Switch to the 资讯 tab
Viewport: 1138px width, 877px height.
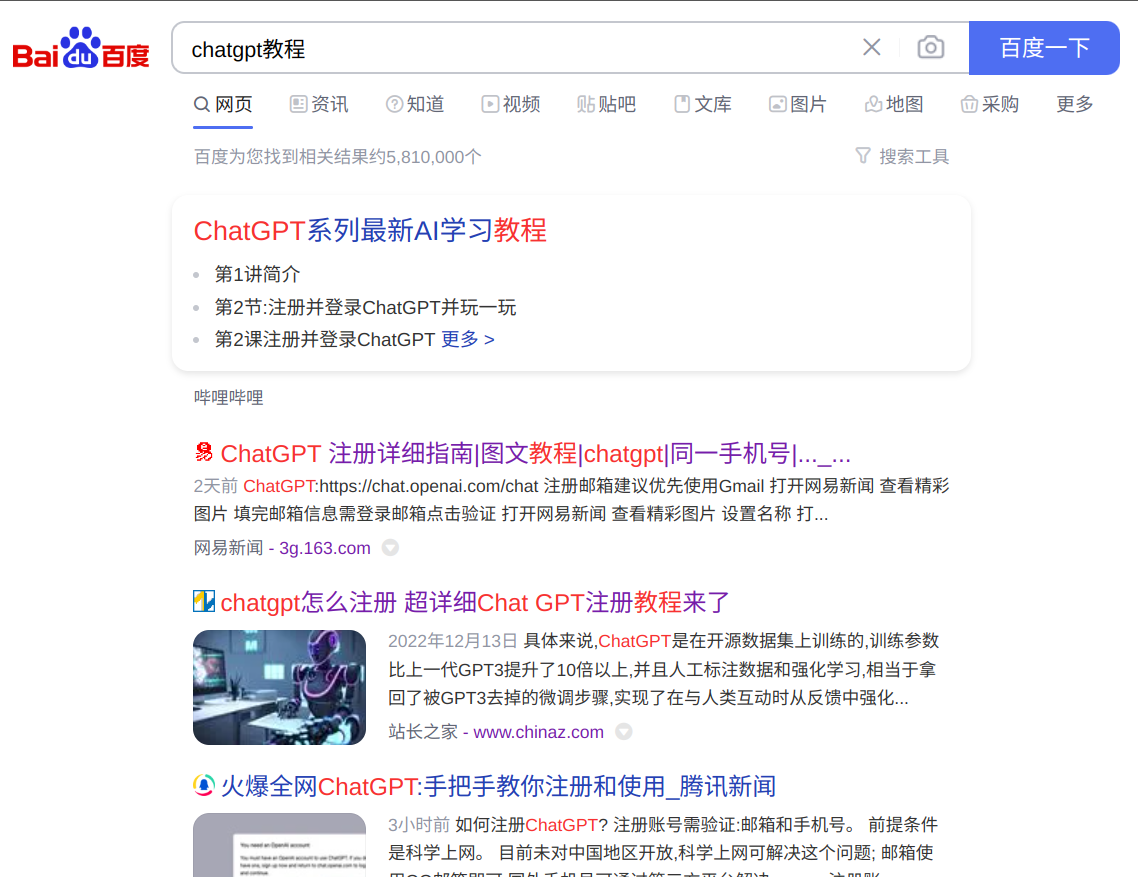pos(319,105)
